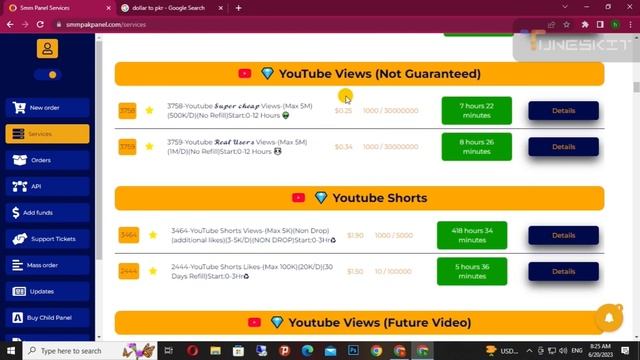Favorite service 3758 with star icon

[149, 111]
